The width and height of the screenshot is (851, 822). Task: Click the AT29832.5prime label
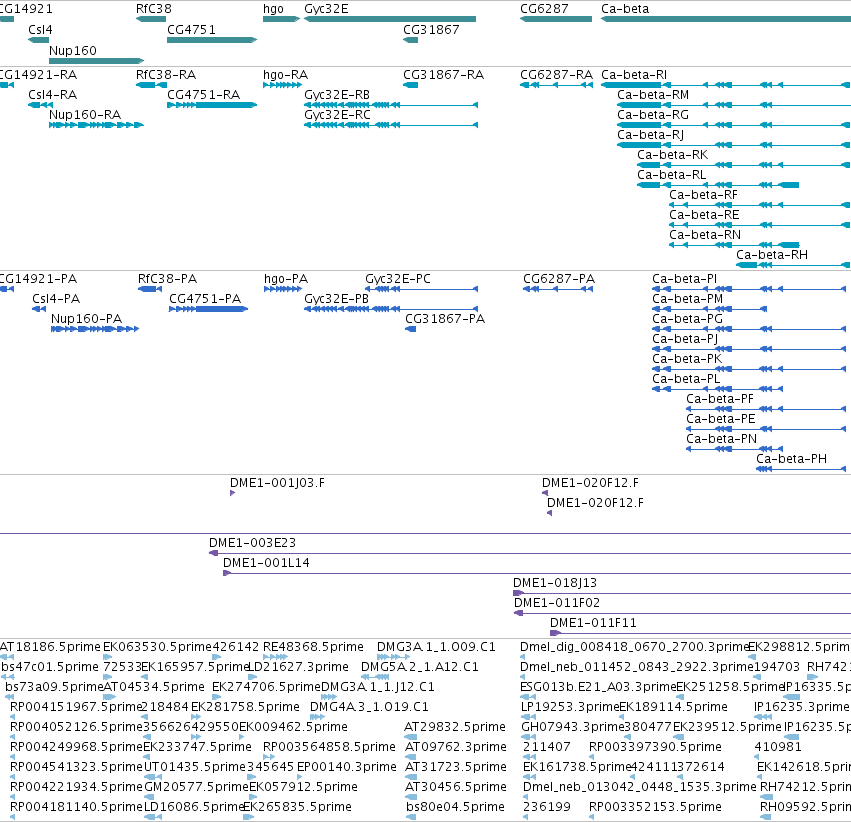click(x=455, y=727)
